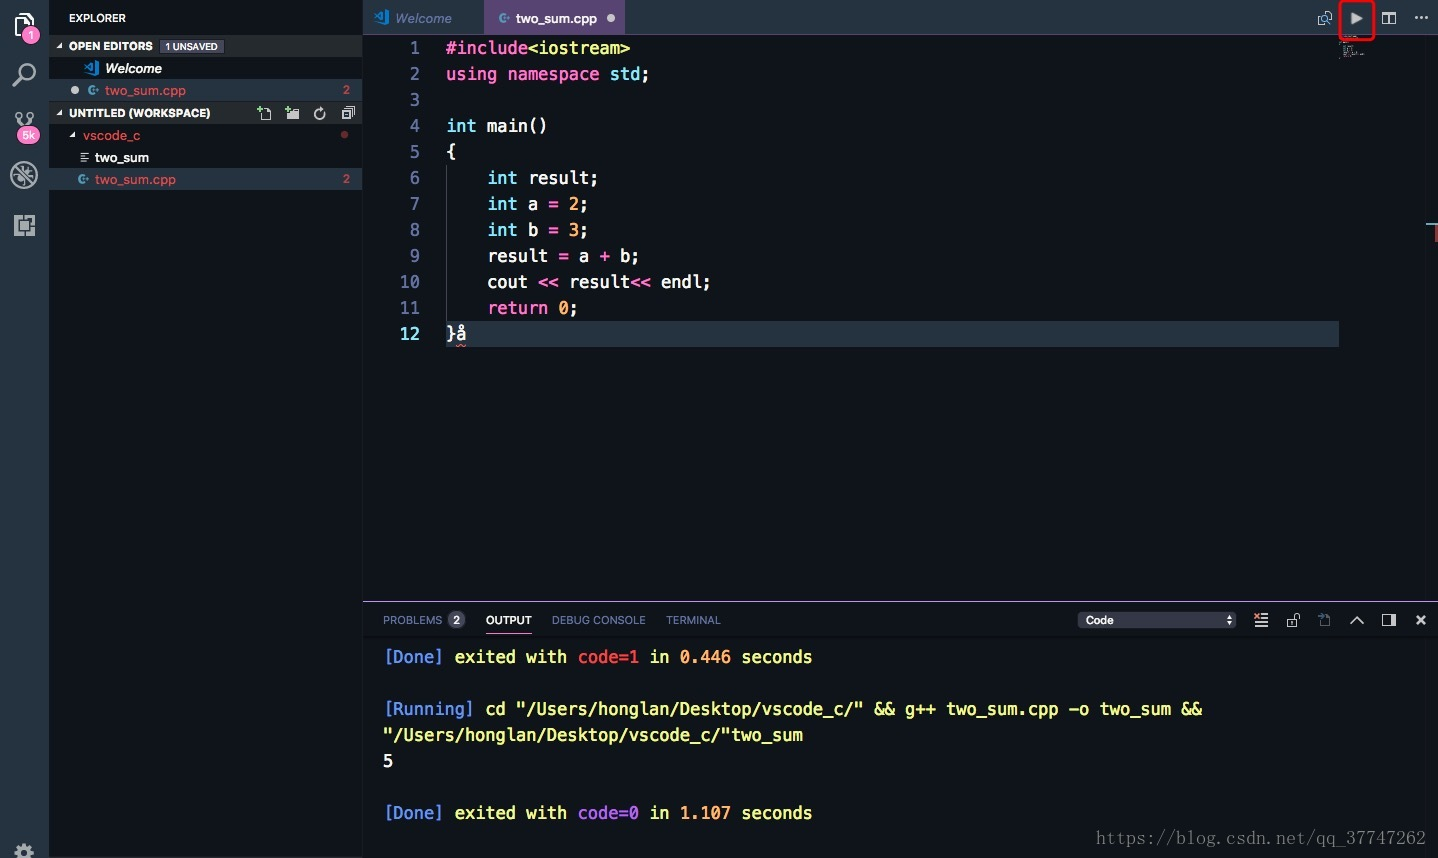Create a new file in workspace
This screenshot has height=858, width=1438.
point(264,113)
